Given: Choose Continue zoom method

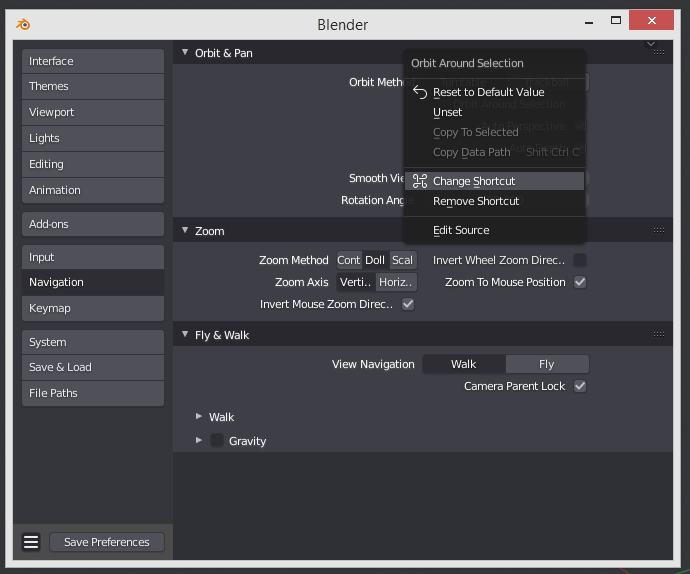Looking at the screenshot, I should (349, 260).
